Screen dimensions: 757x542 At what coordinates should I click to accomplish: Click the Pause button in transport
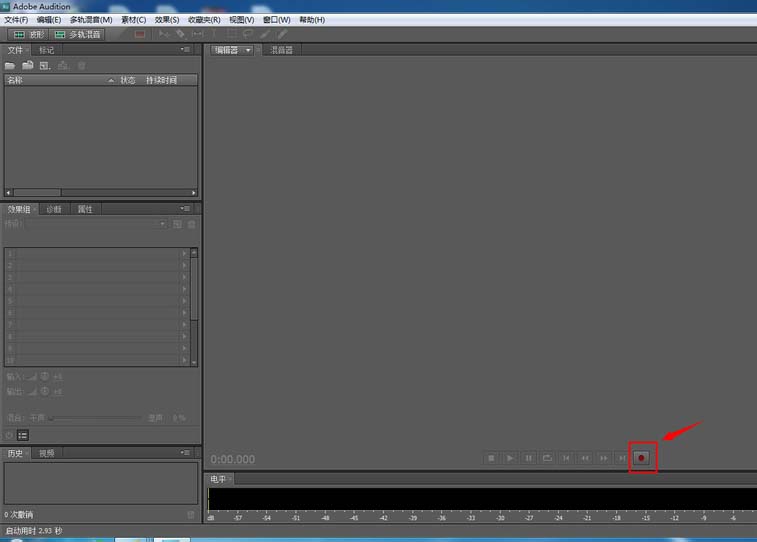pyautogui.click(x=529, y=458)
